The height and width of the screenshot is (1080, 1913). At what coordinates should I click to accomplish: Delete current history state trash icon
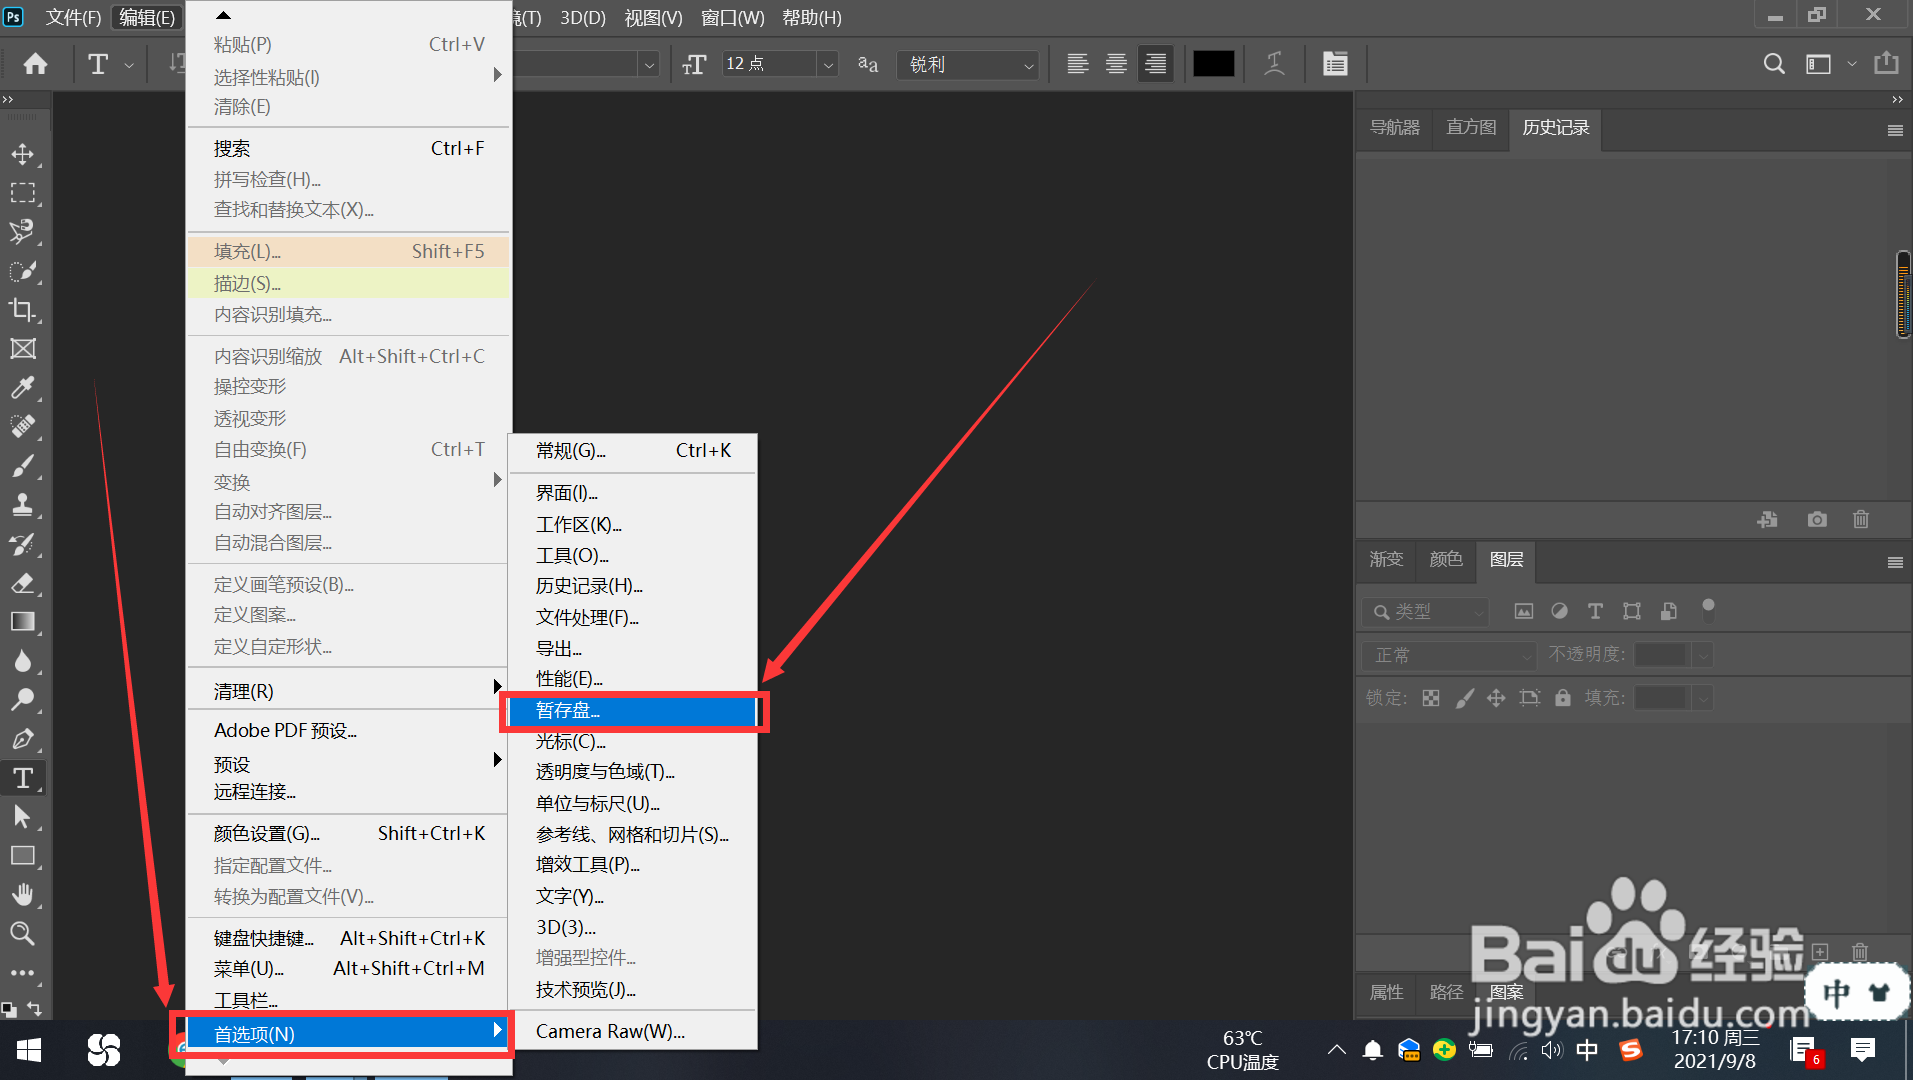pyautogui.click(x=1861, y=519)
